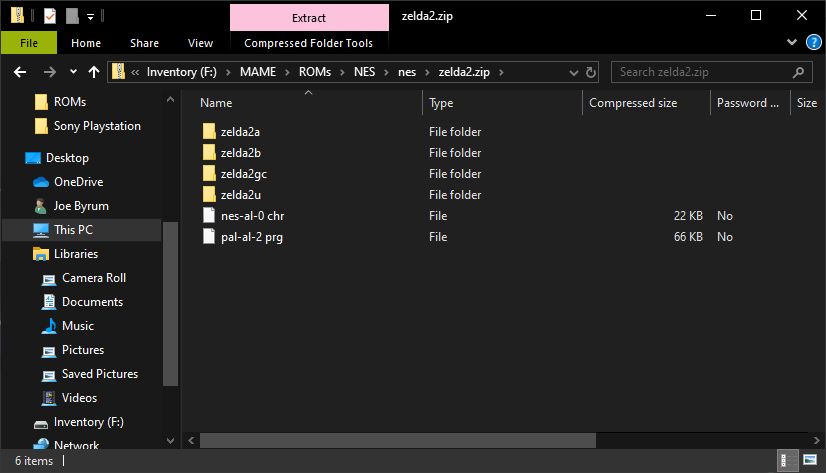Select the nes-al-0 chr file
This screenshot has height=473, width=826.
click(252, 216)
